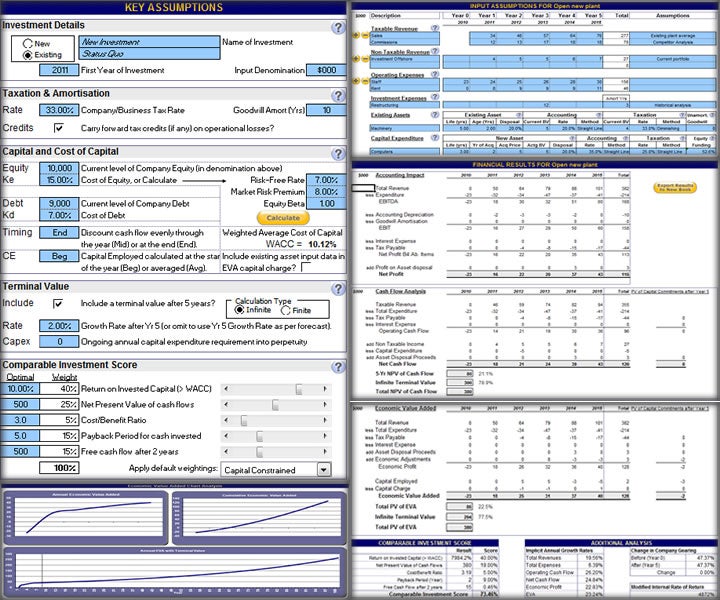This screenshot has width=720, height=600.
Task: Click the Risk-Free Rate 7.00% field
Action: click(326, 180)
